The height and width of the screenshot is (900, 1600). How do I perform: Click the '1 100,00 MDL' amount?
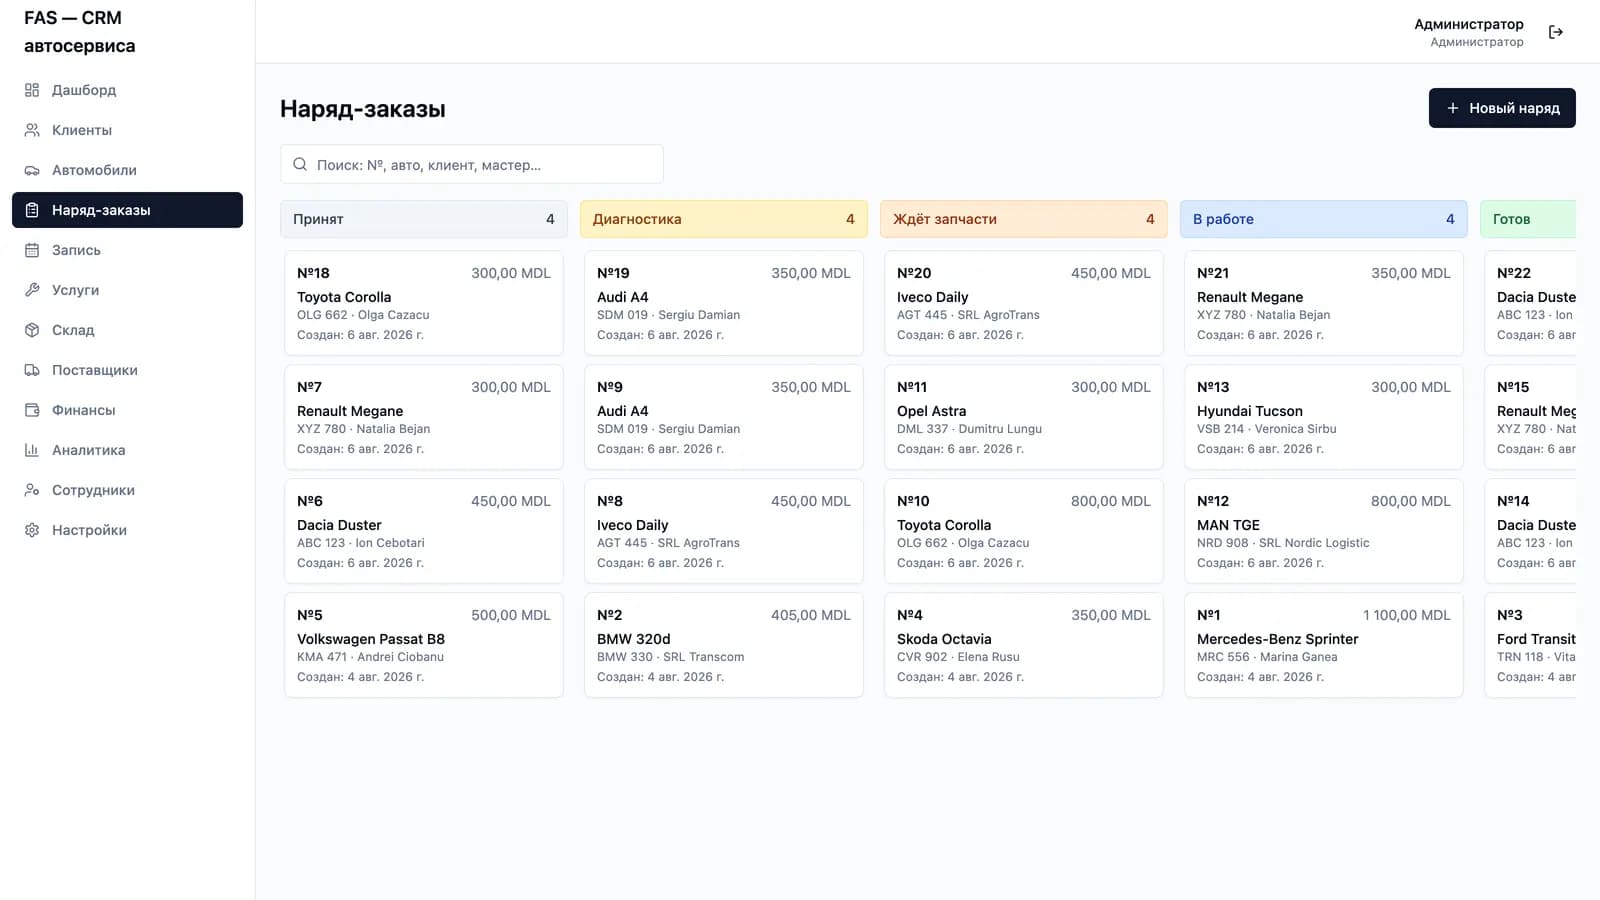pyautogui.click(x=1406, y=615)
